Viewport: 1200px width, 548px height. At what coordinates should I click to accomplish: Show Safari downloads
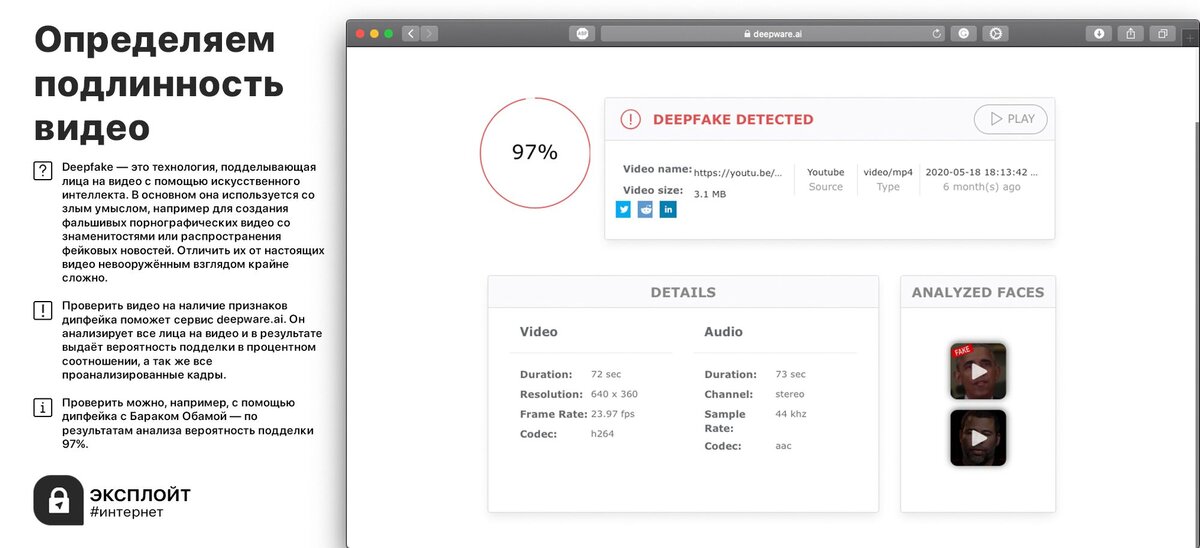tap(1099, 33)
